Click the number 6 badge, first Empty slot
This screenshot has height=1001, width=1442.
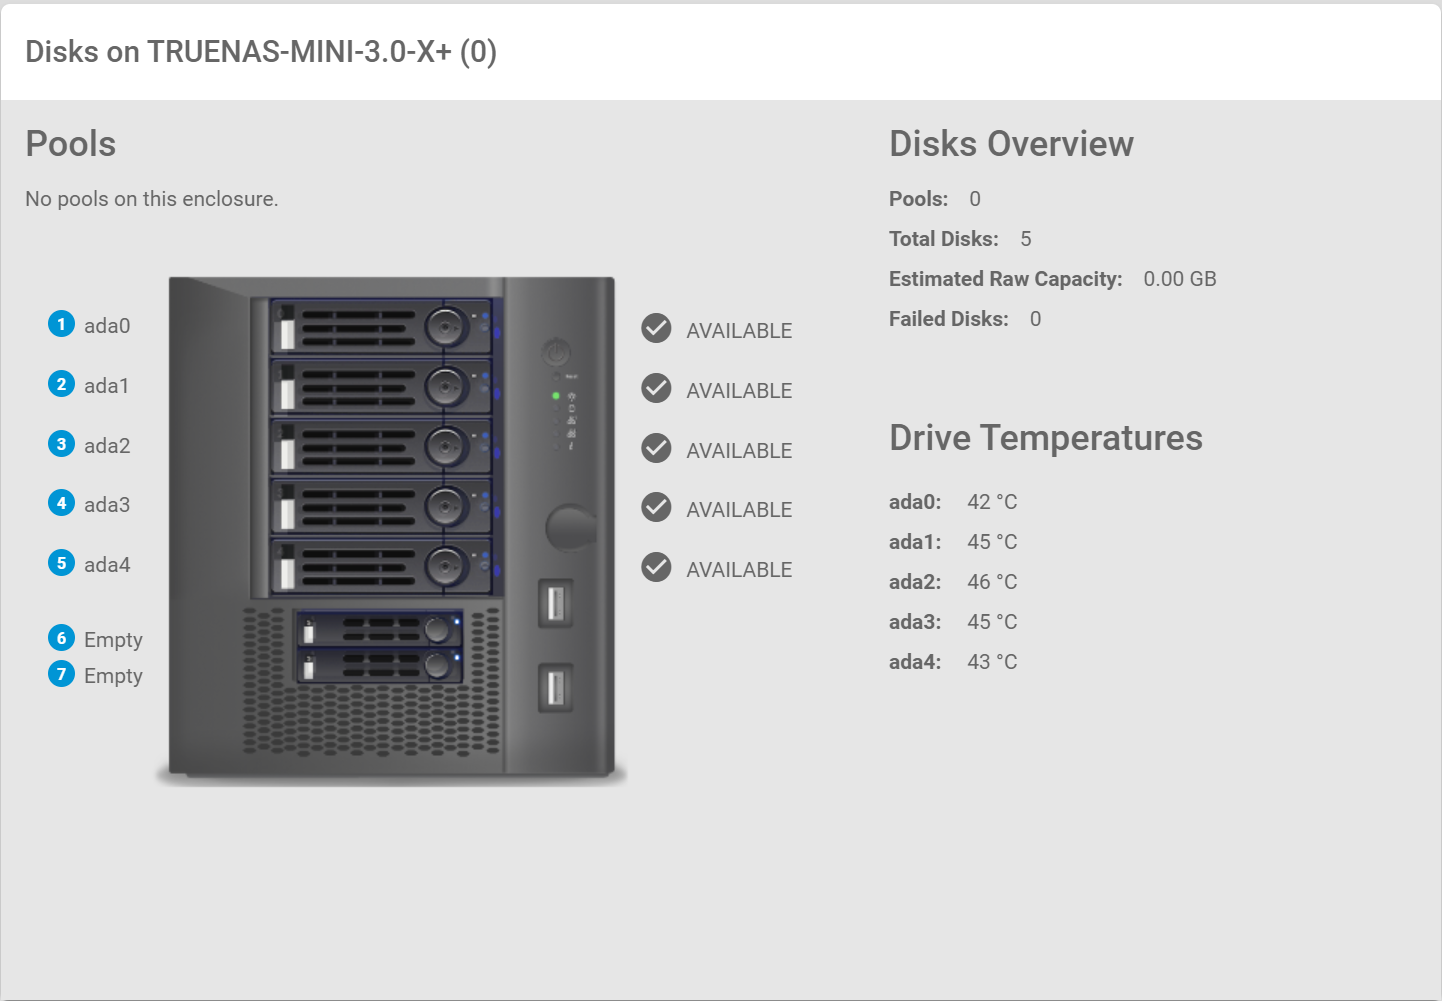[61, 638]
